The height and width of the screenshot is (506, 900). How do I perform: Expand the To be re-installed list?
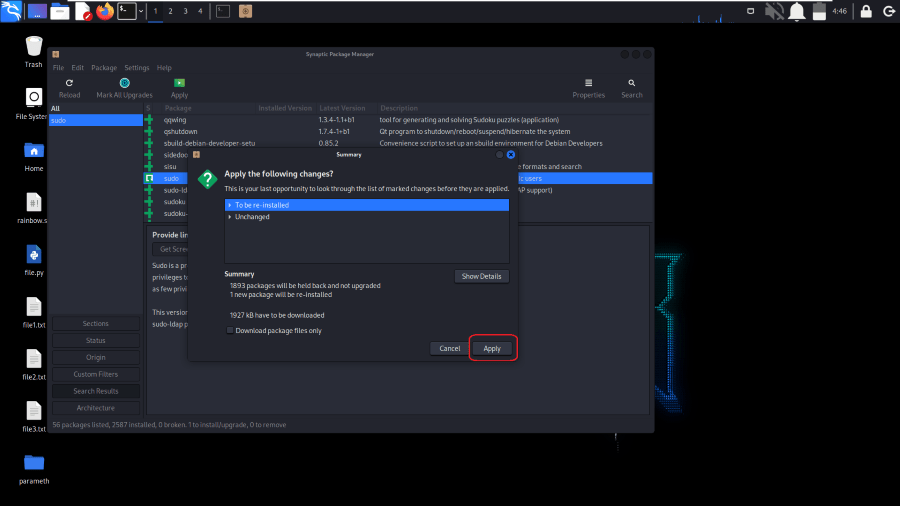230,205
